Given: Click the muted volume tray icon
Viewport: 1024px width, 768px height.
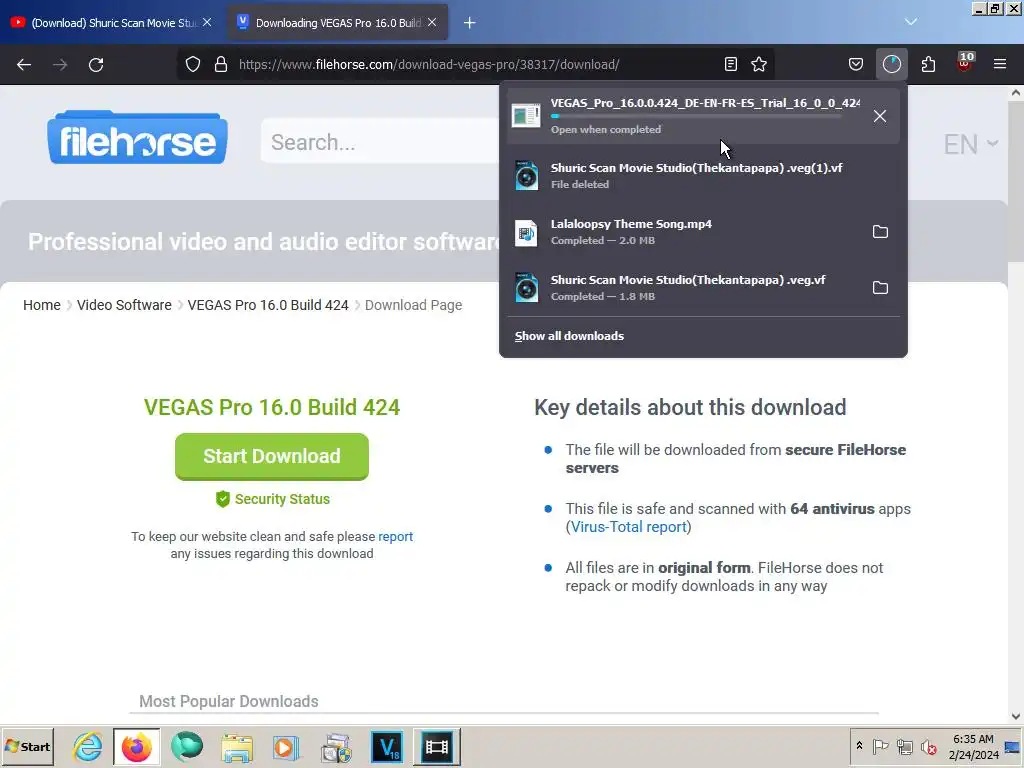Looking at the screenshot, I should click(929, 746).
